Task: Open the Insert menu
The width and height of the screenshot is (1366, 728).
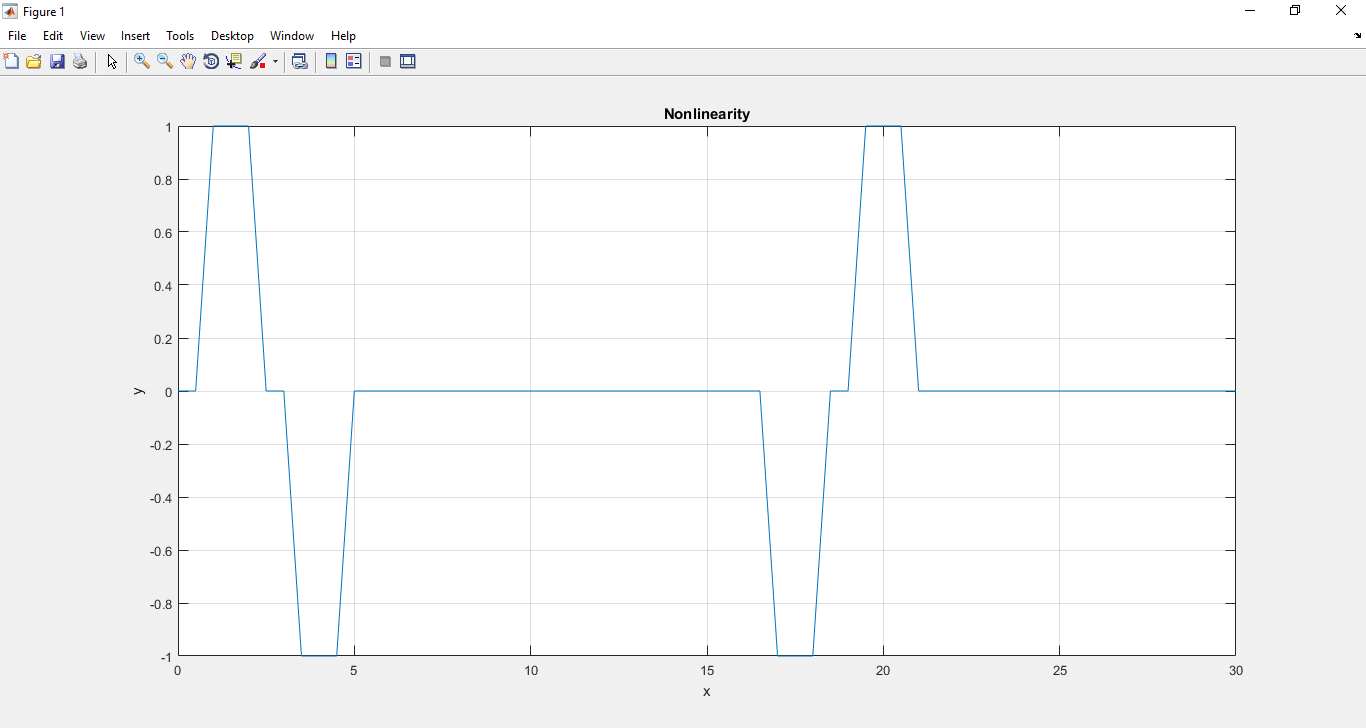Action: point(135,35)
